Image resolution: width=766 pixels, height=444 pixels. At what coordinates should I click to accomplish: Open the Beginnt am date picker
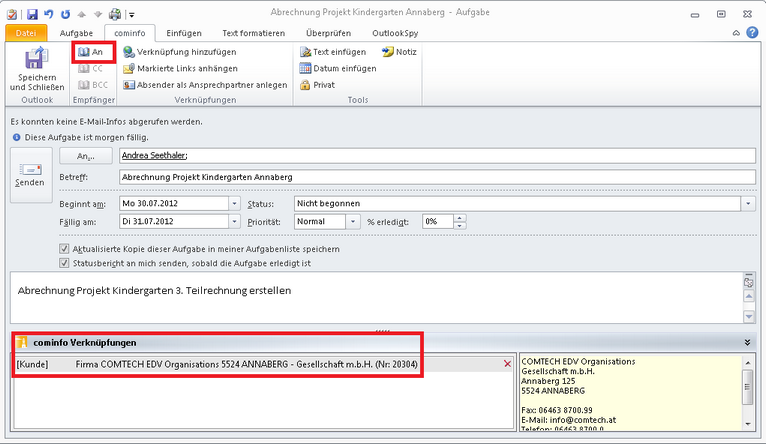(x=235, y=203)
